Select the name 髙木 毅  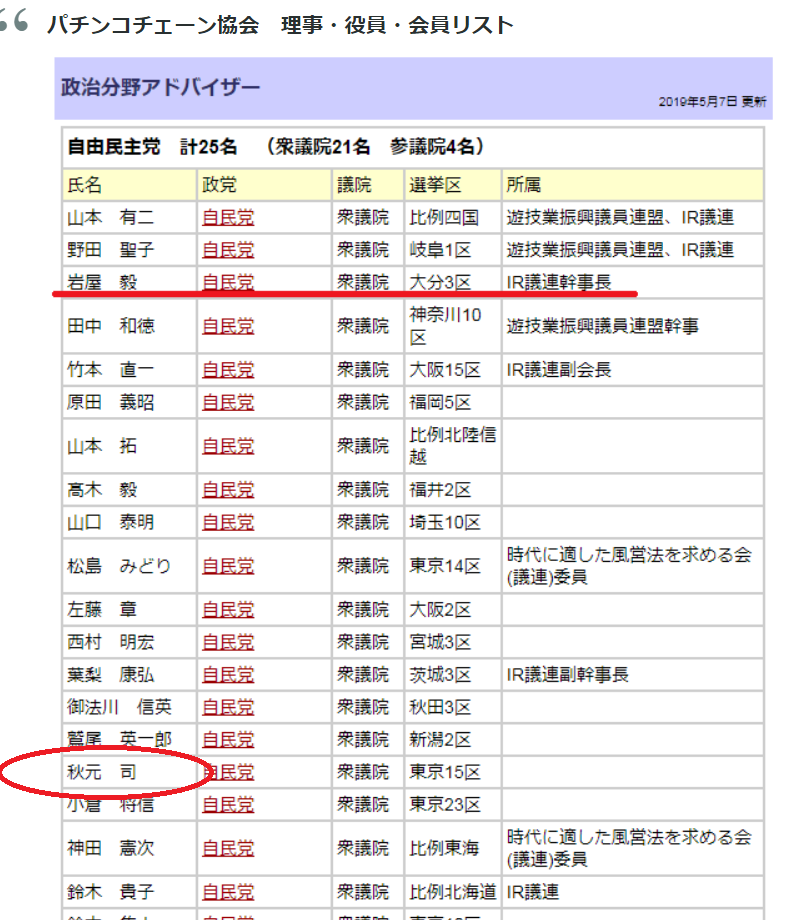coord(102,490)
